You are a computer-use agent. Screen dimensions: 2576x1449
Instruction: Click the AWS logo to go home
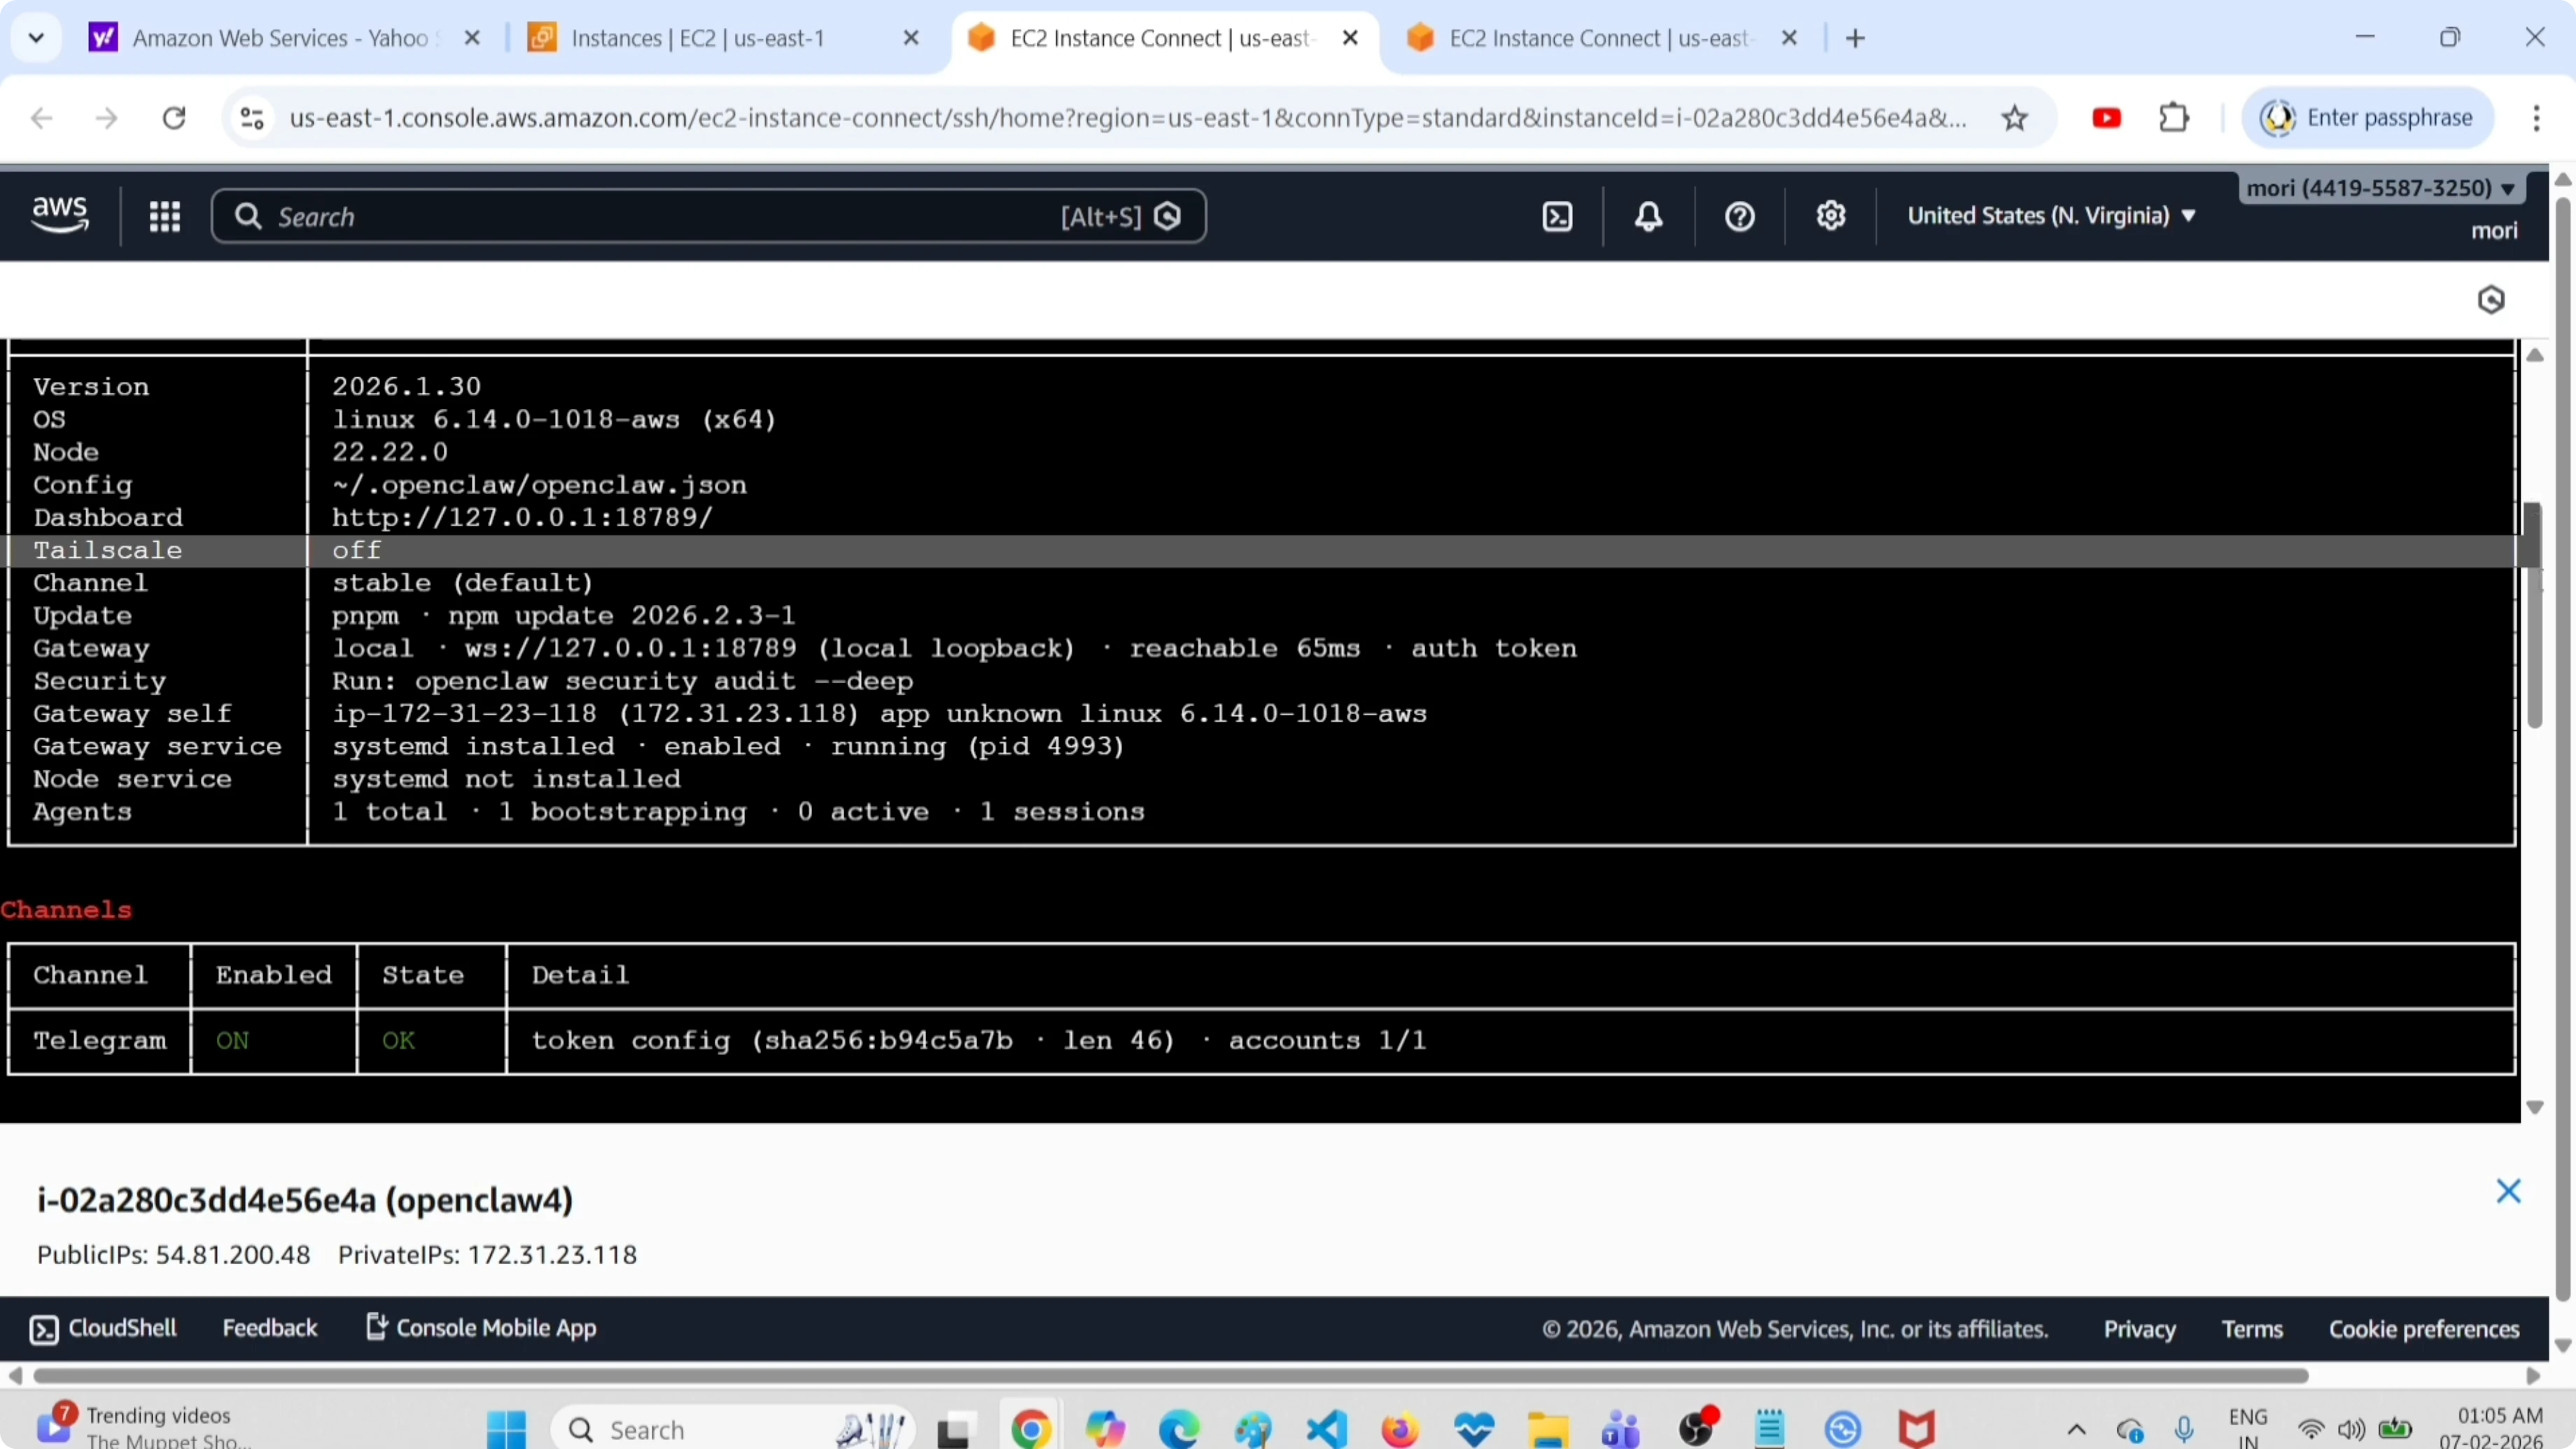(59, 214)
